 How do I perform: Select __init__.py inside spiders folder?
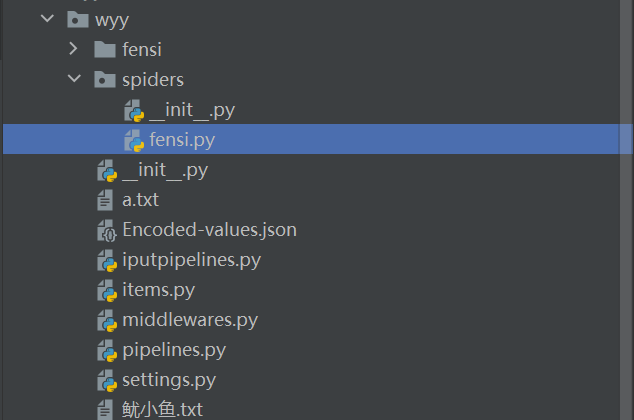coord(191,110)
